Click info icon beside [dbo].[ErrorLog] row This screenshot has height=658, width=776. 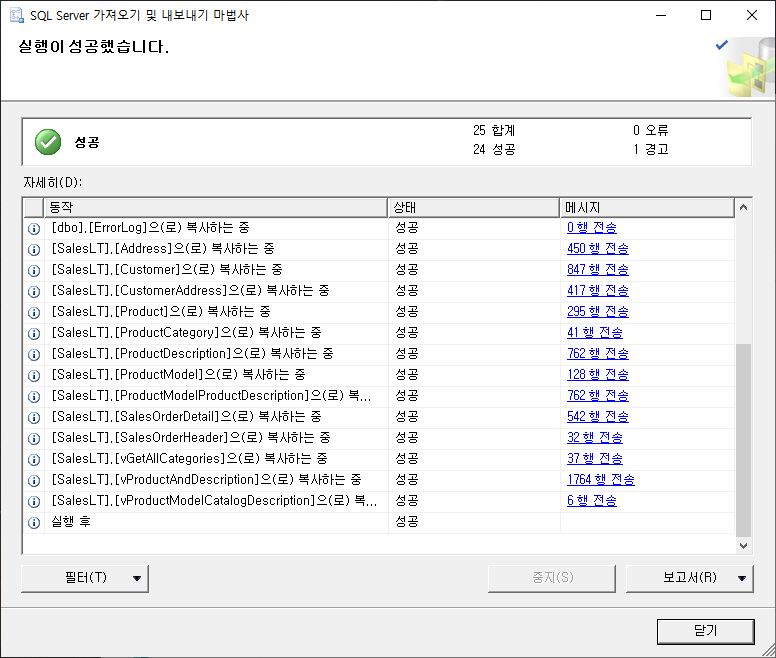click(x=34, y=229)
